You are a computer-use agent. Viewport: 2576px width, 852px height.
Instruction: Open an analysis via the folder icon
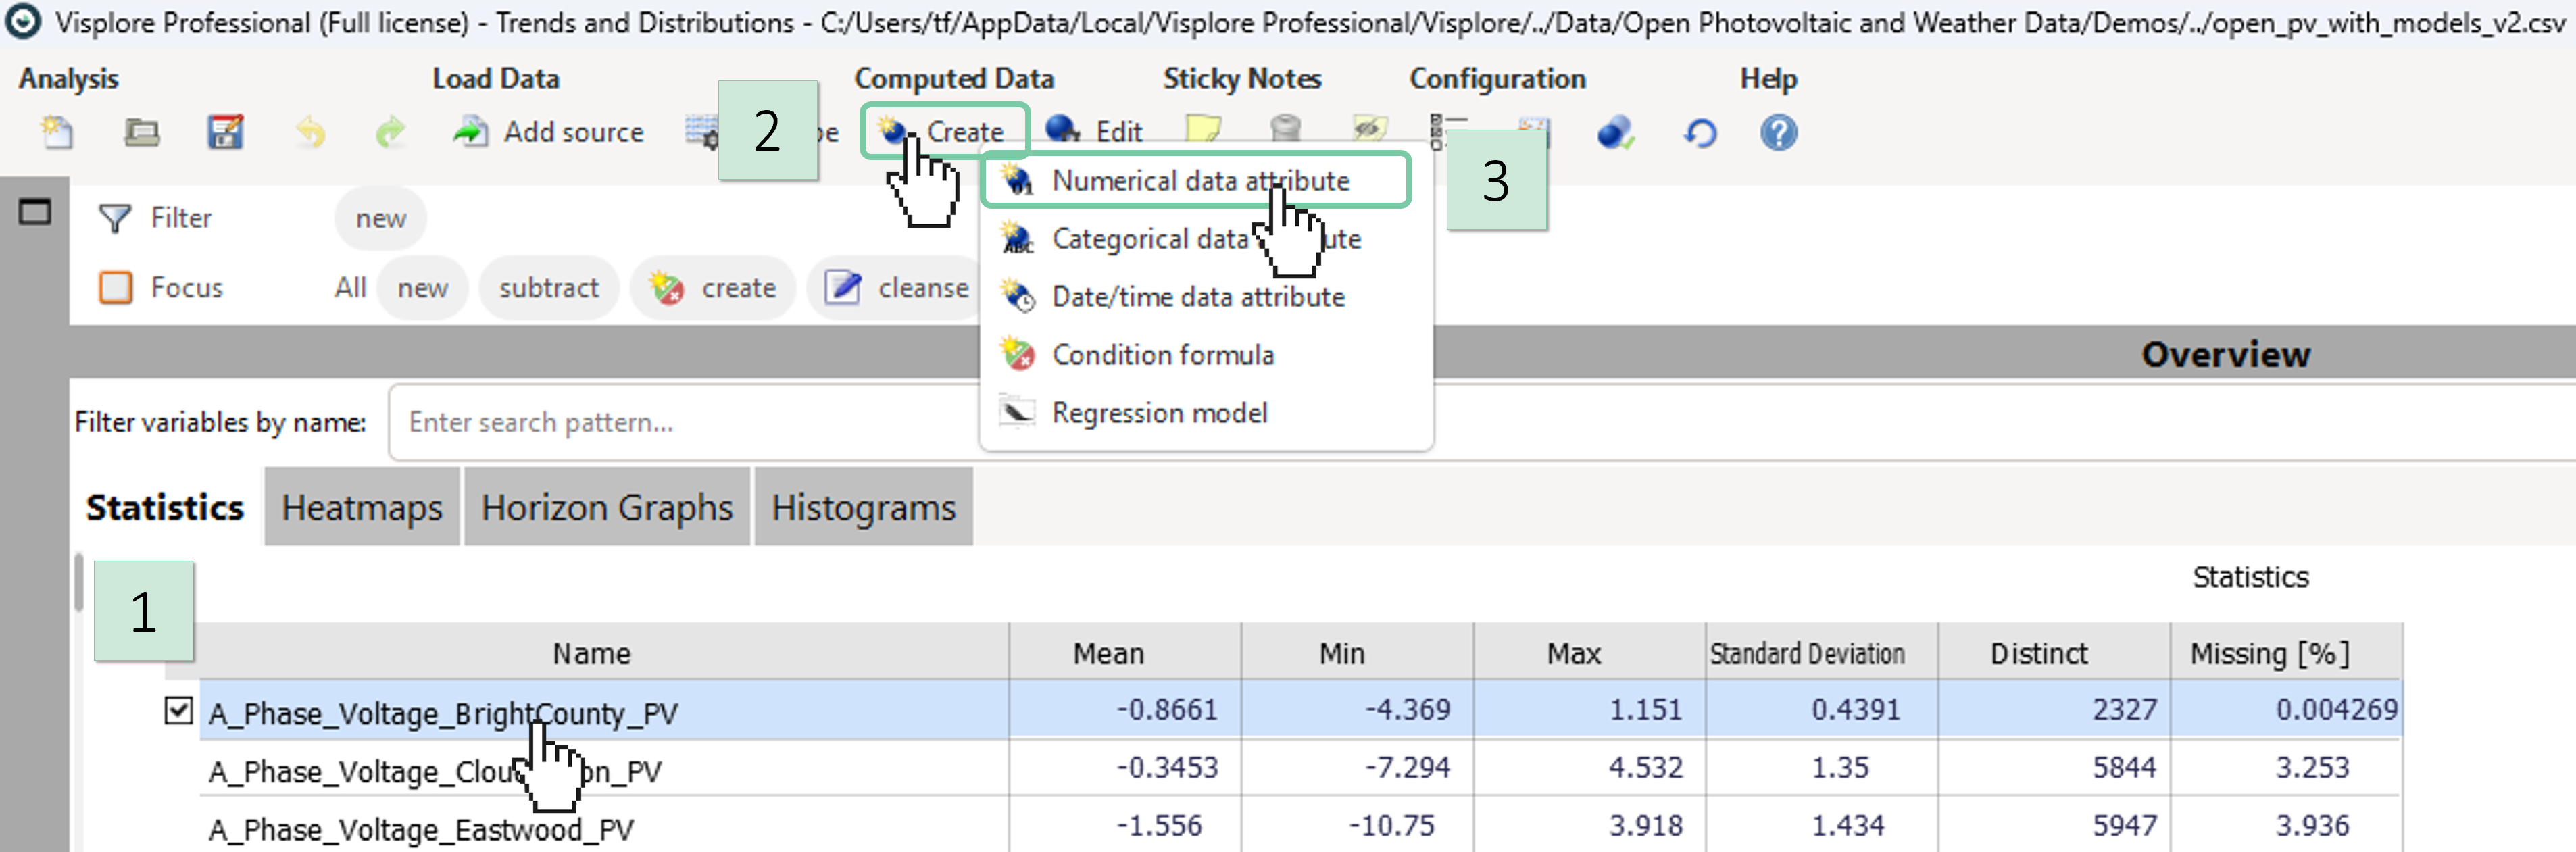(x=141, y=132)
